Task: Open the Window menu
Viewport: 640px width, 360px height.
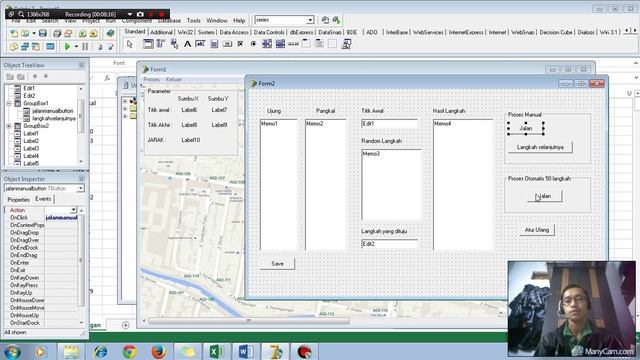Action: click(217, 20)
